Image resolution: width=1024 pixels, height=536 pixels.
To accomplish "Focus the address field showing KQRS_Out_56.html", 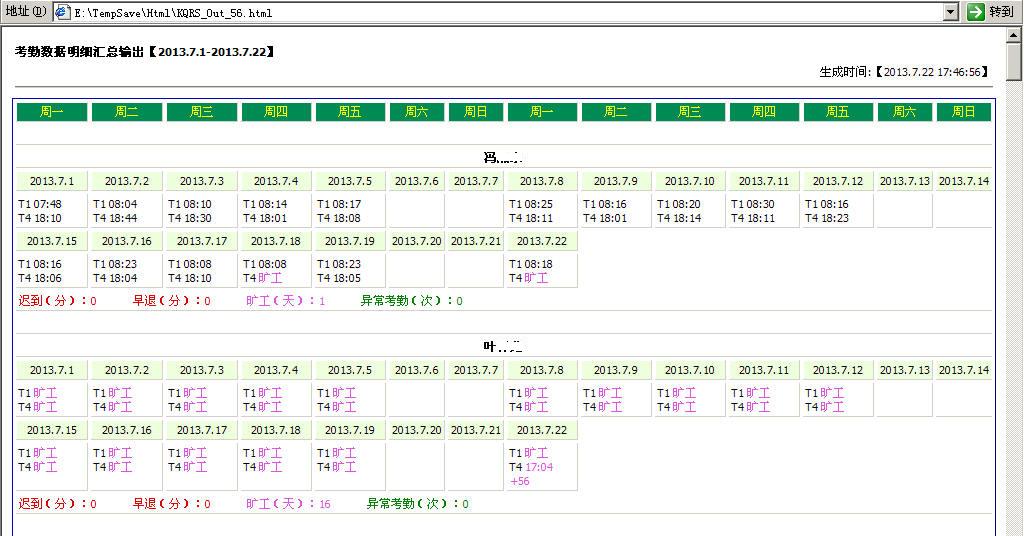I will [x=506, y=12].
